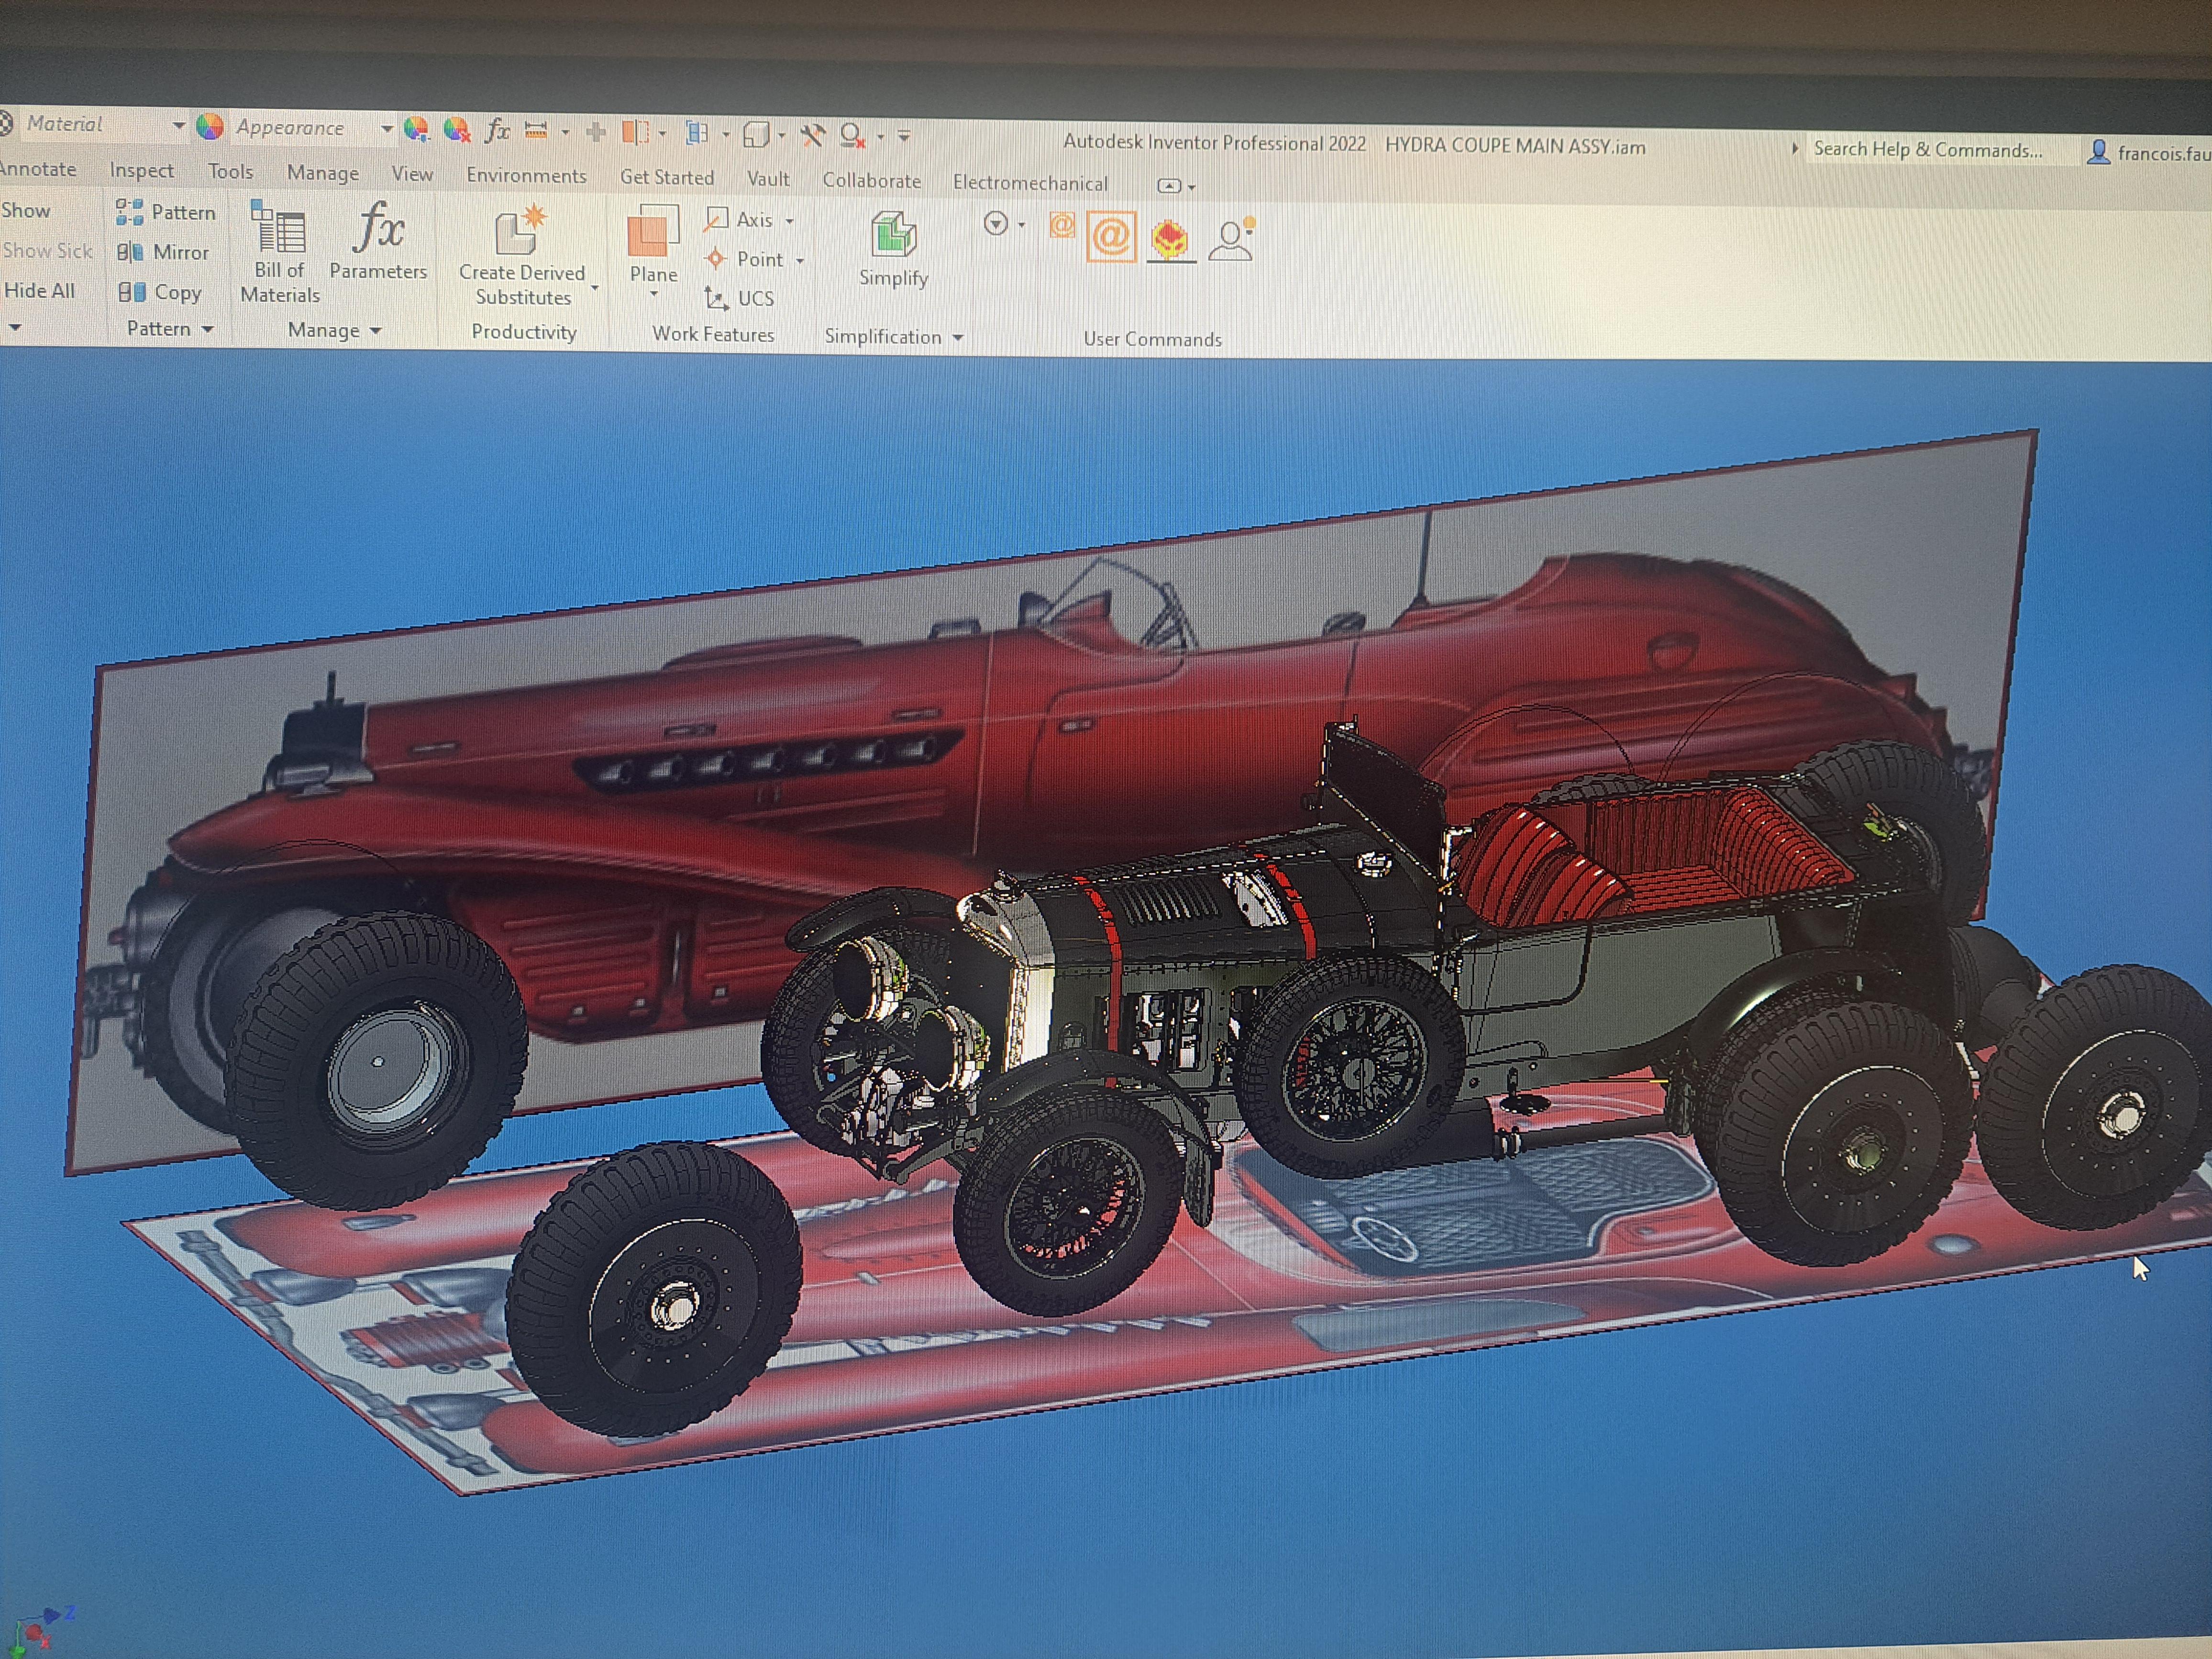Viewport: 2212px width, 1659px height.
Task: Click the Show relationships button
Action: tap(26, 211)
